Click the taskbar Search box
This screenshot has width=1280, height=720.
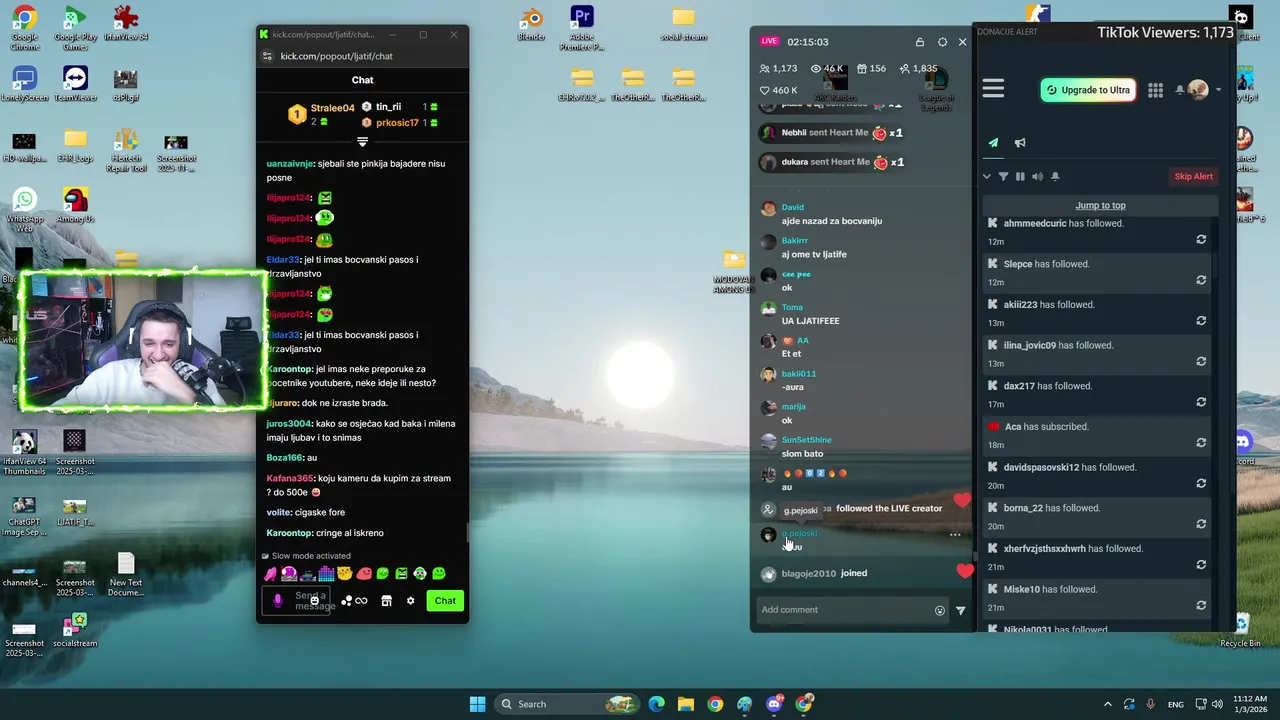click(567, 704)
